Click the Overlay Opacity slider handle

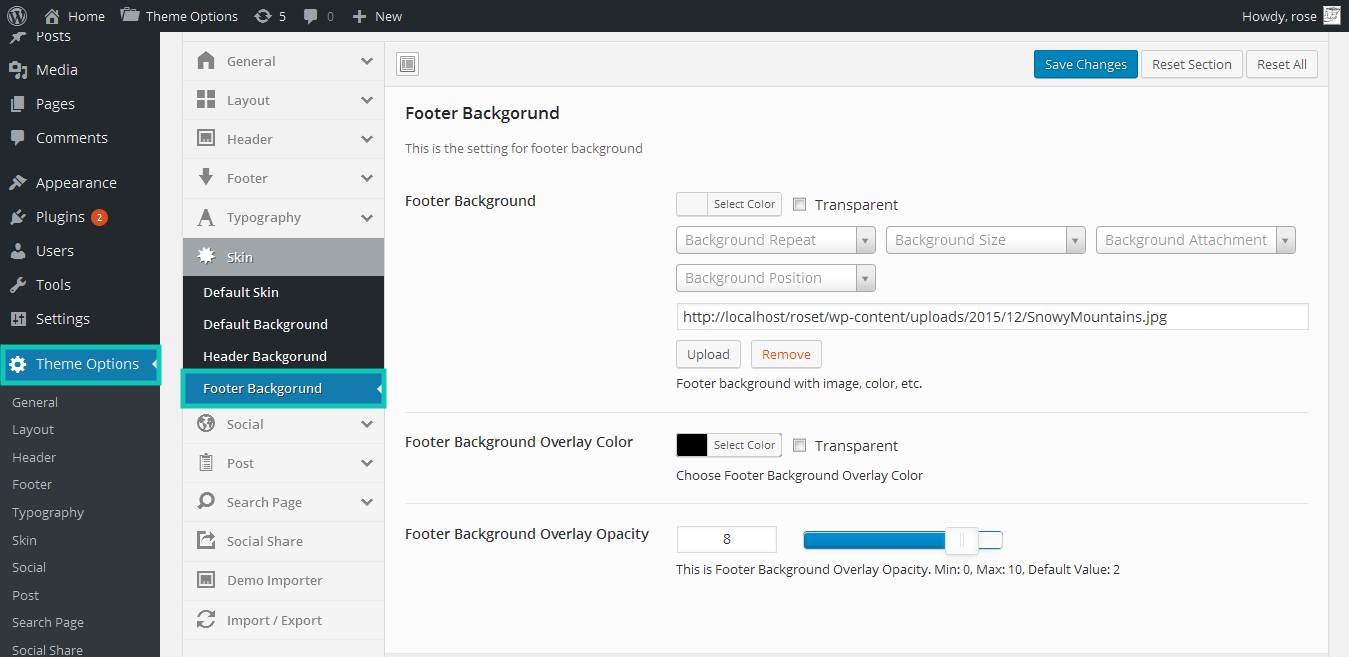tap(961, 541)
